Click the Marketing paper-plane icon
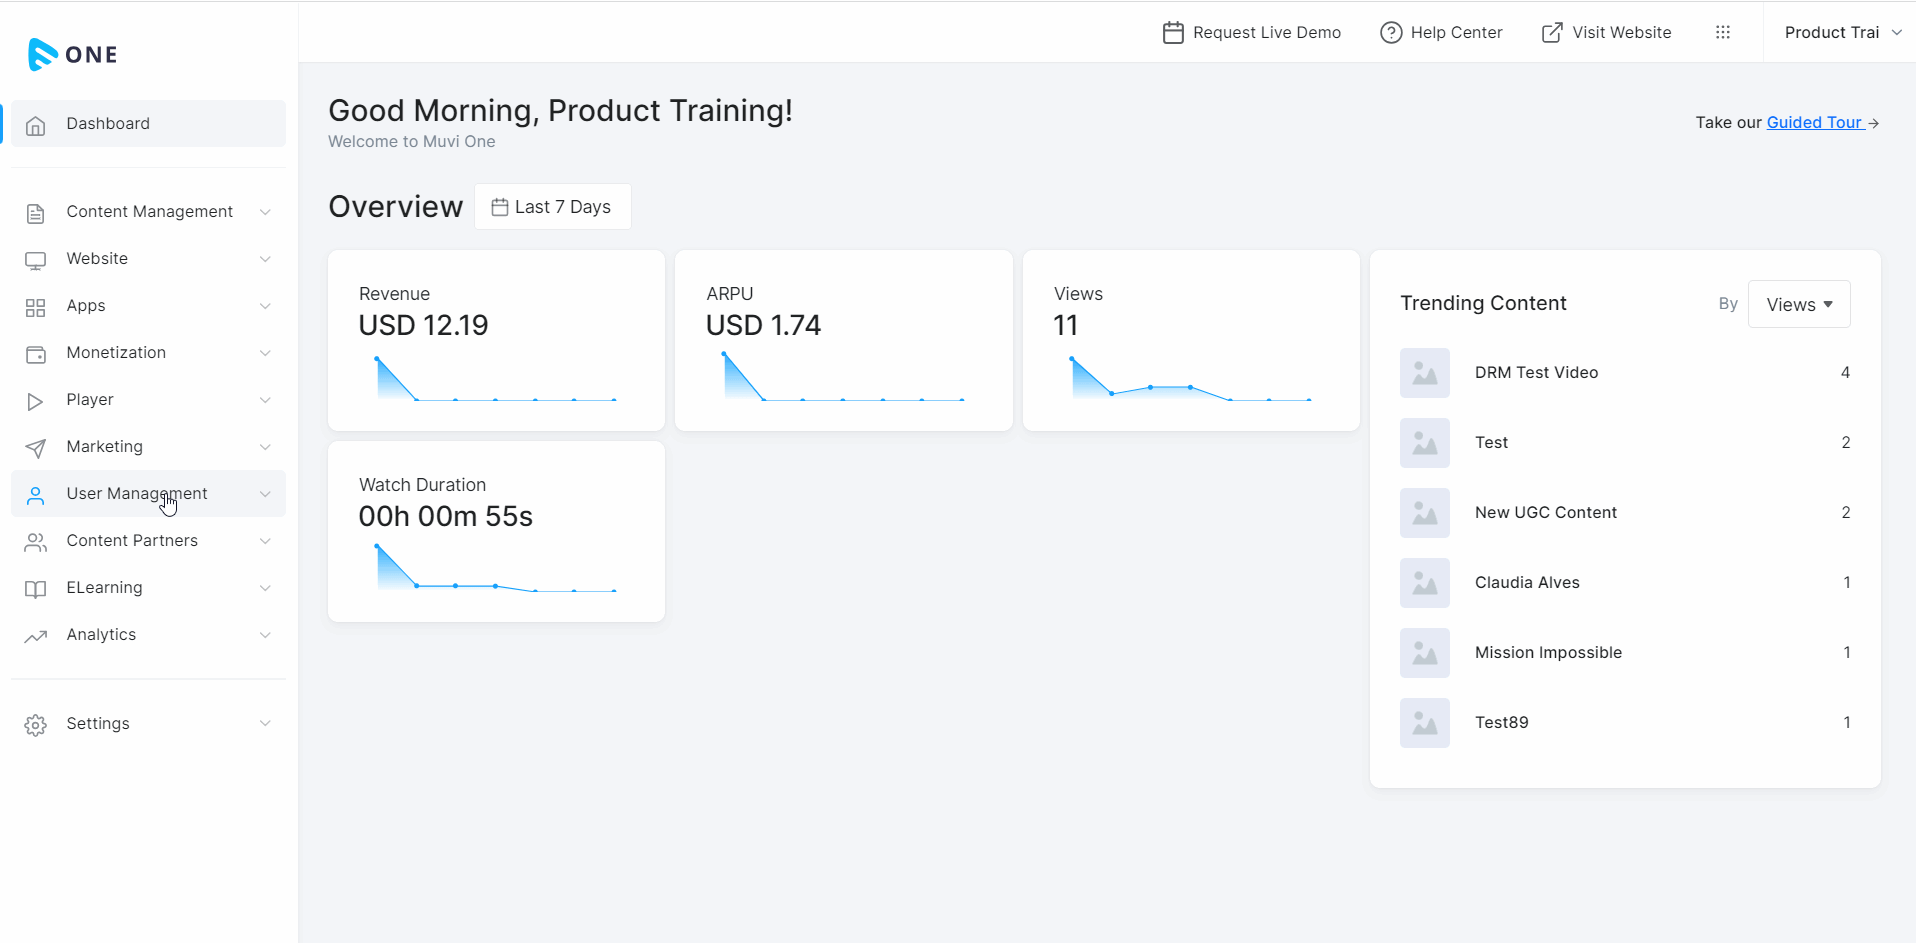The width and height of the screenshot is (1916, 943). click(36, 448)
